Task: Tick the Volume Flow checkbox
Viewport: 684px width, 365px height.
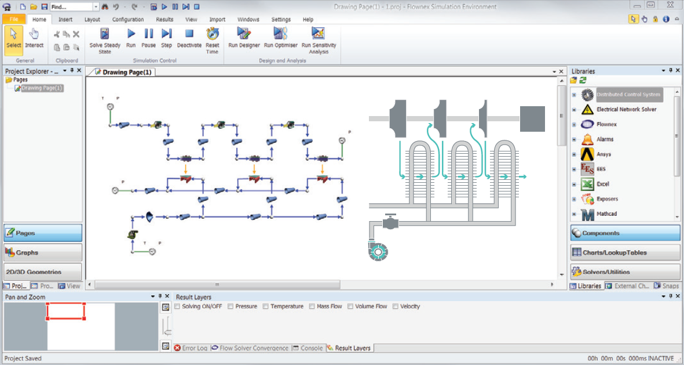Action: click(x=350, y=307)
